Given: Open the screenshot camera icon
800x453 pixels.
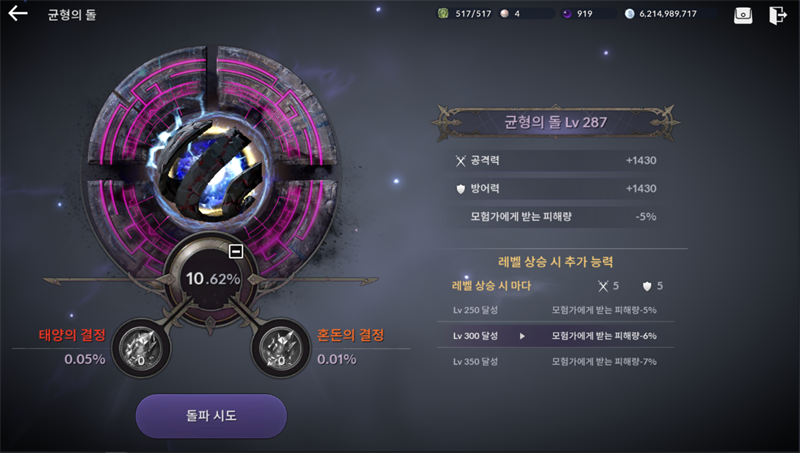Looking at the screenshot, I should pos(743,15).
